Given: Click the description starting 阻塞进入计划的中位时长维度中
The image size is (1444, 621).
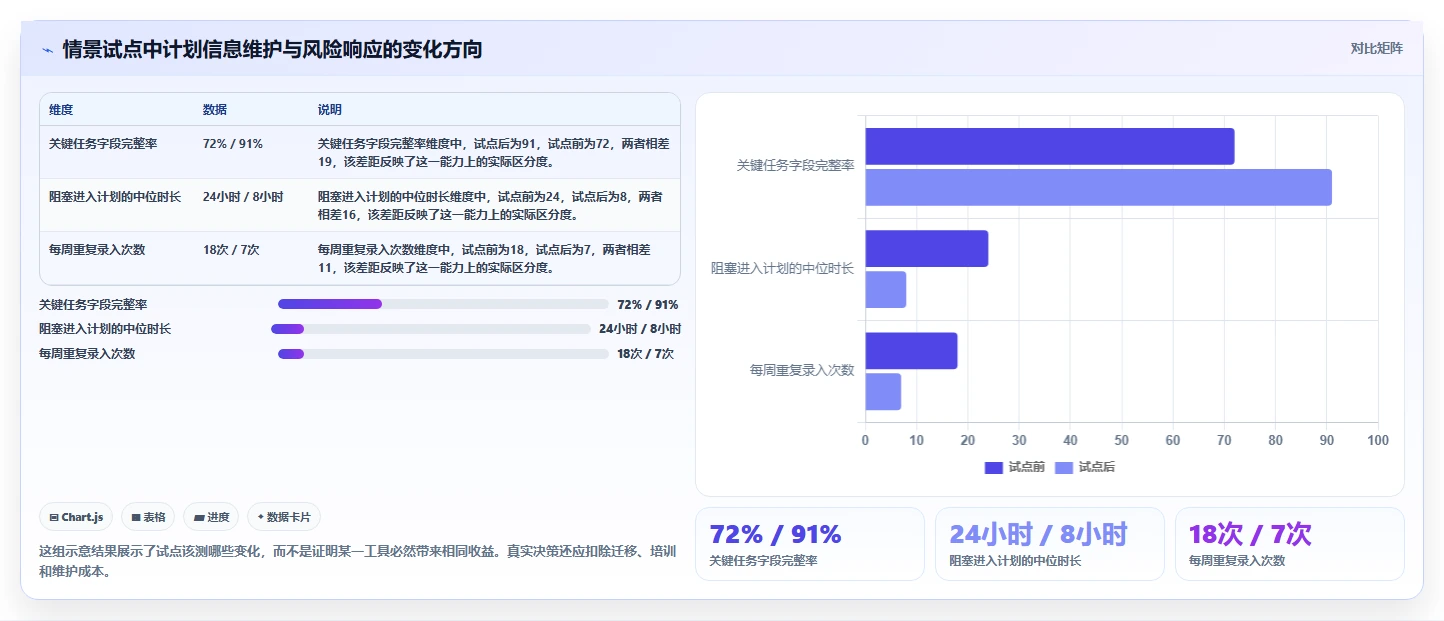Looking at the screenshot, I should pos(490,205).
